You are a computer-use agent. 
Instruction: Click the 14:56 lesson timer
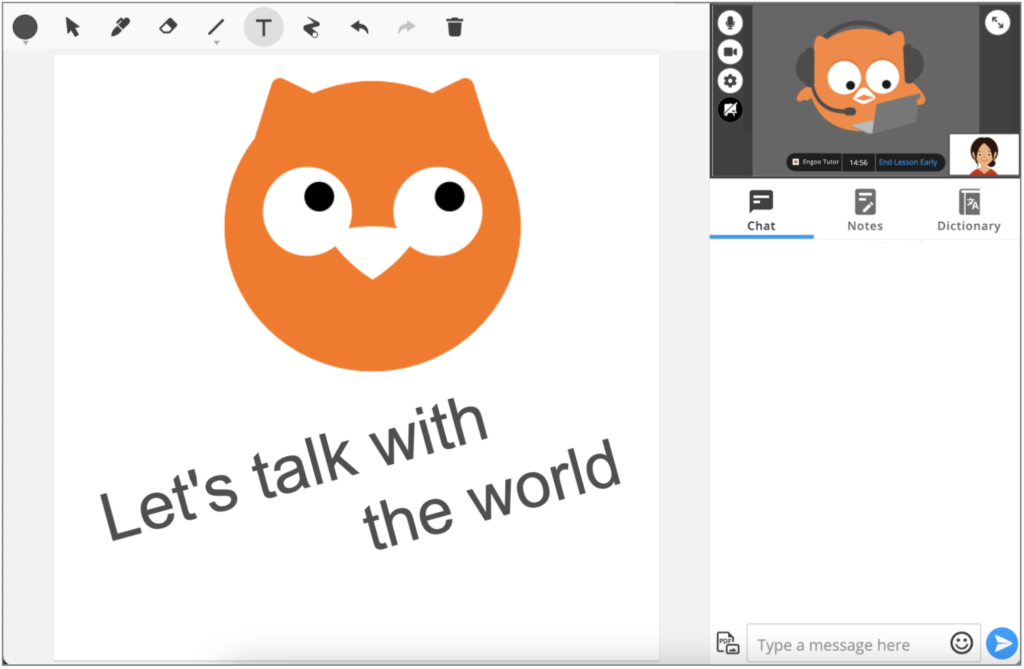tap(858, 163)
